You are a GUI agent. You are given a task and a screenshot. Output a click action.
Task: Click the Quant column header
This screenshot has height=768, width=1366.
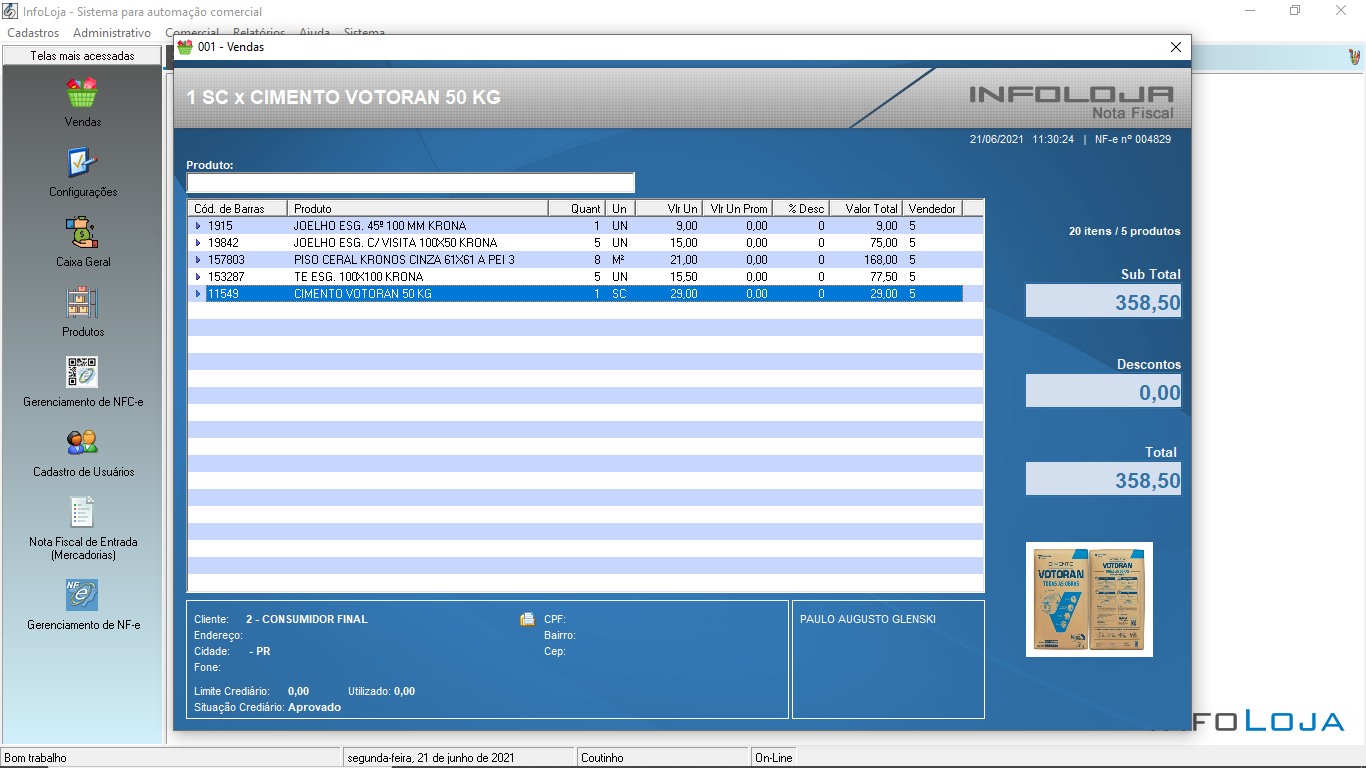coord(577,208)
